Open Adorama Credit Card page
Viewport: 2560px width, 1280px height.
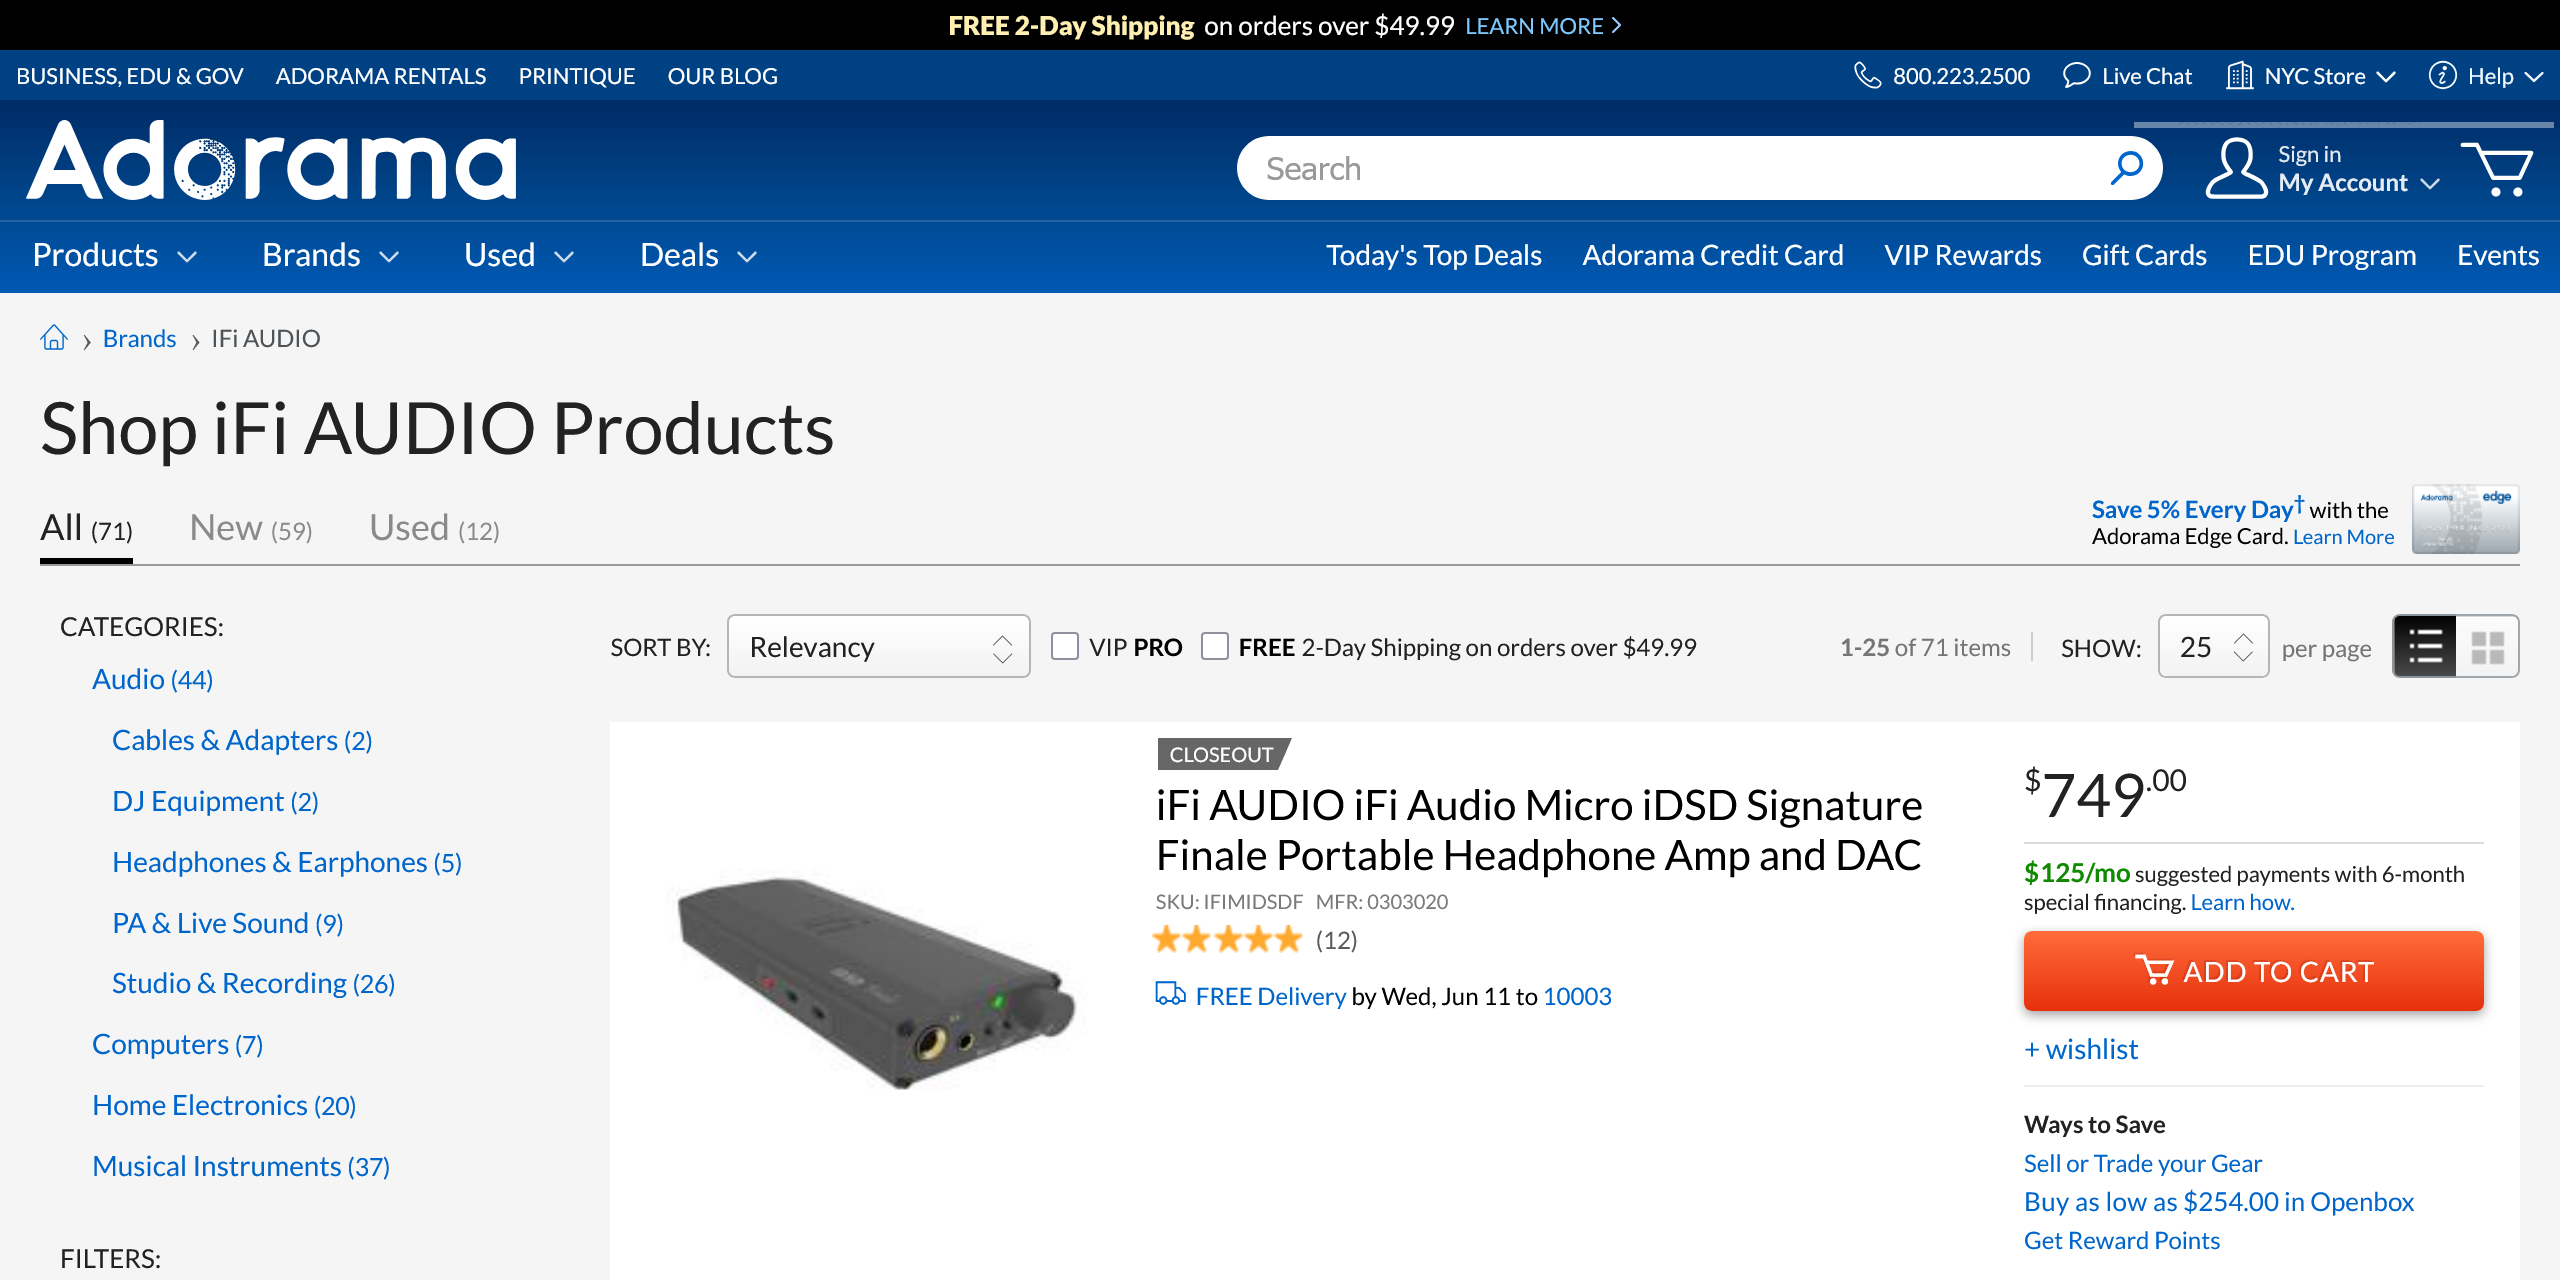1712,255
